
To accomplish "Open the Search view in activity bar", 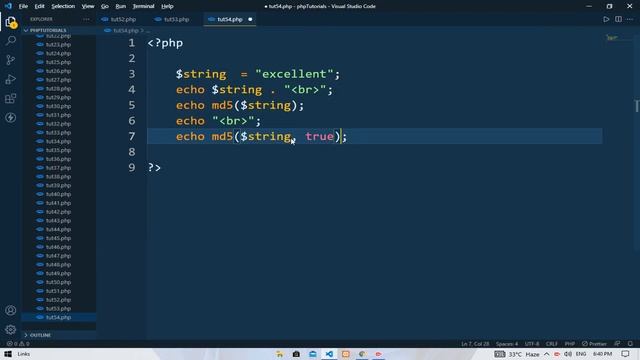I will pos(11,41).
